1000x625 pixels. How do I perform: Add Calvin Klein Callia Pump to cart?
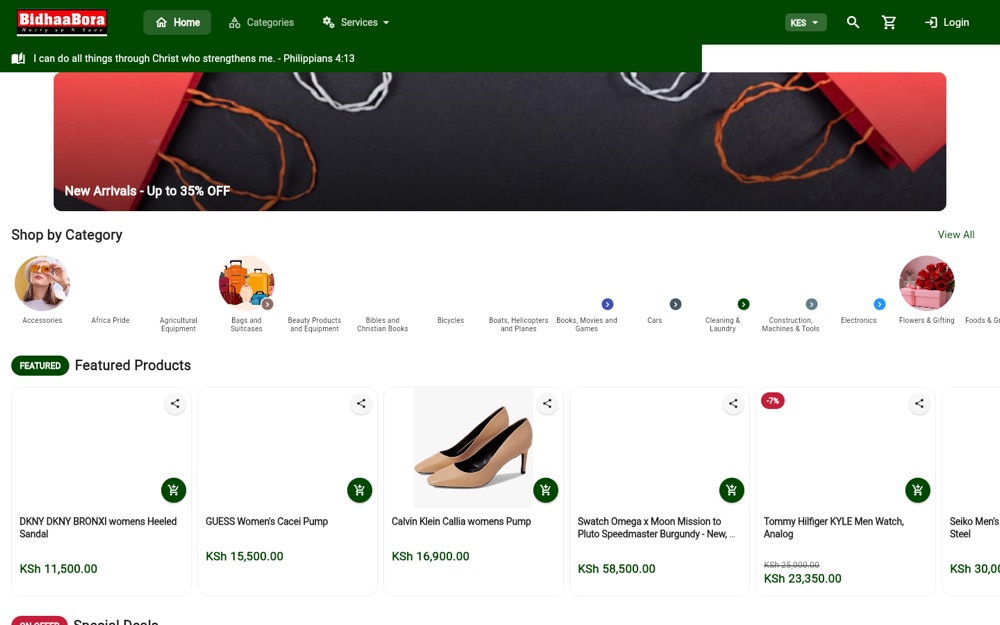546,490
